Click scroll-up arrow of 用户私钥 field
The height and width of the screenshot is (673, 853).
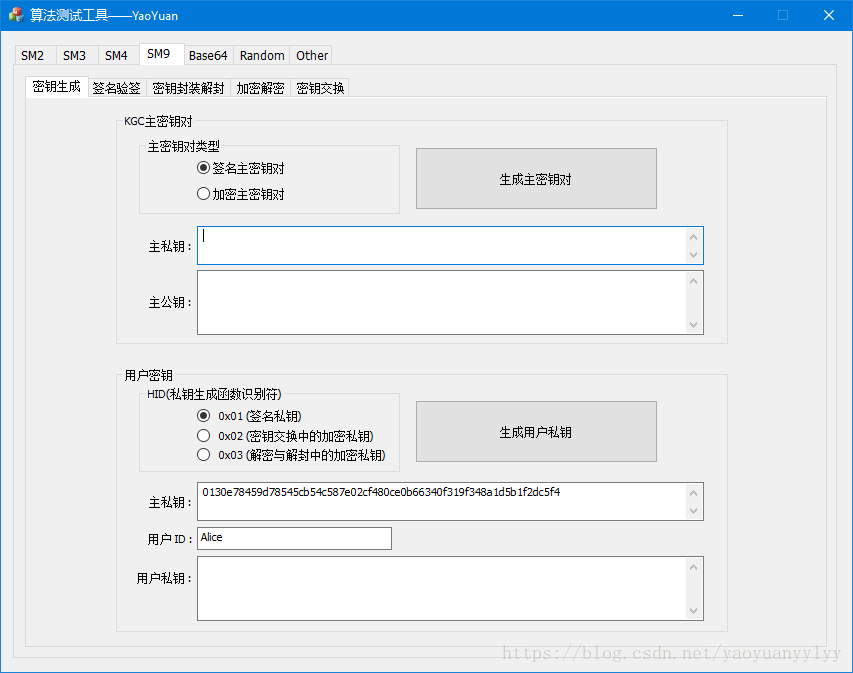(693, 567)
